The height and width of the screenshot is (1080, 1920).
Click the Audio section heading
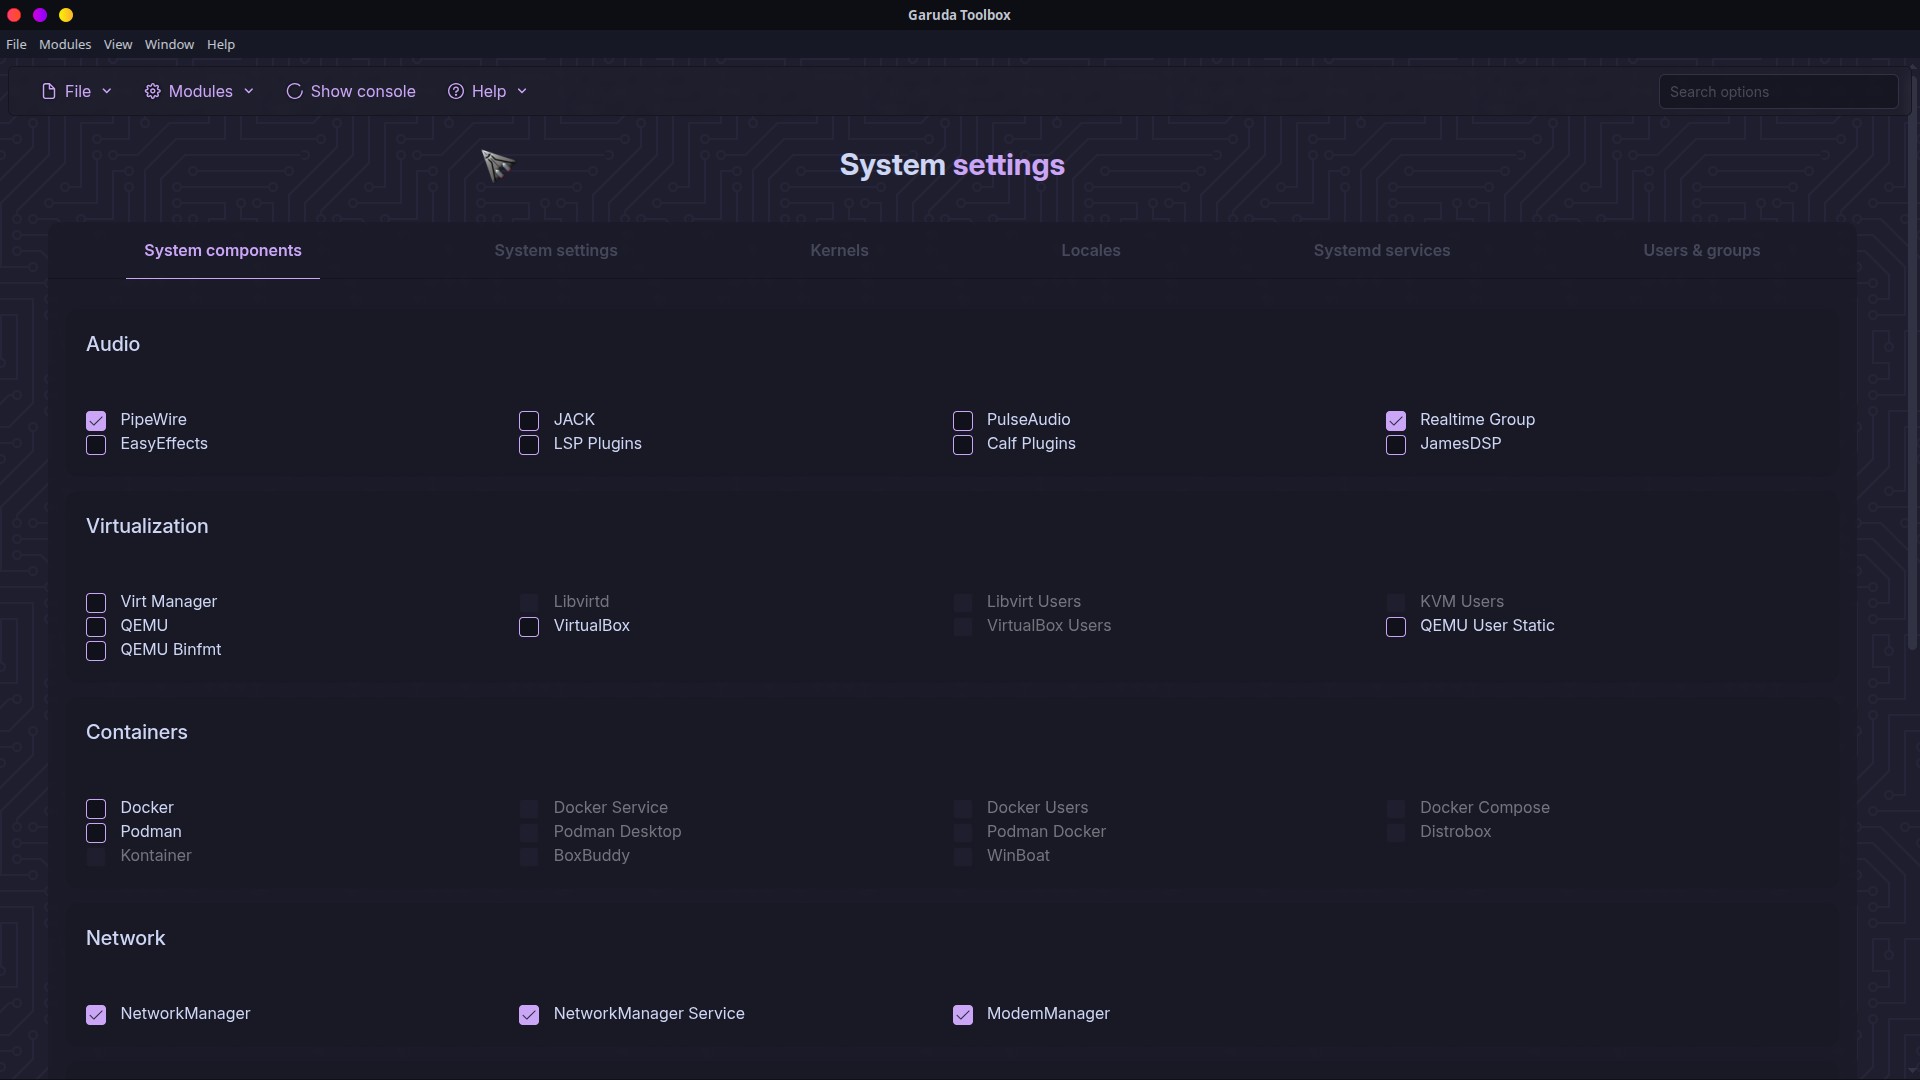113,344
